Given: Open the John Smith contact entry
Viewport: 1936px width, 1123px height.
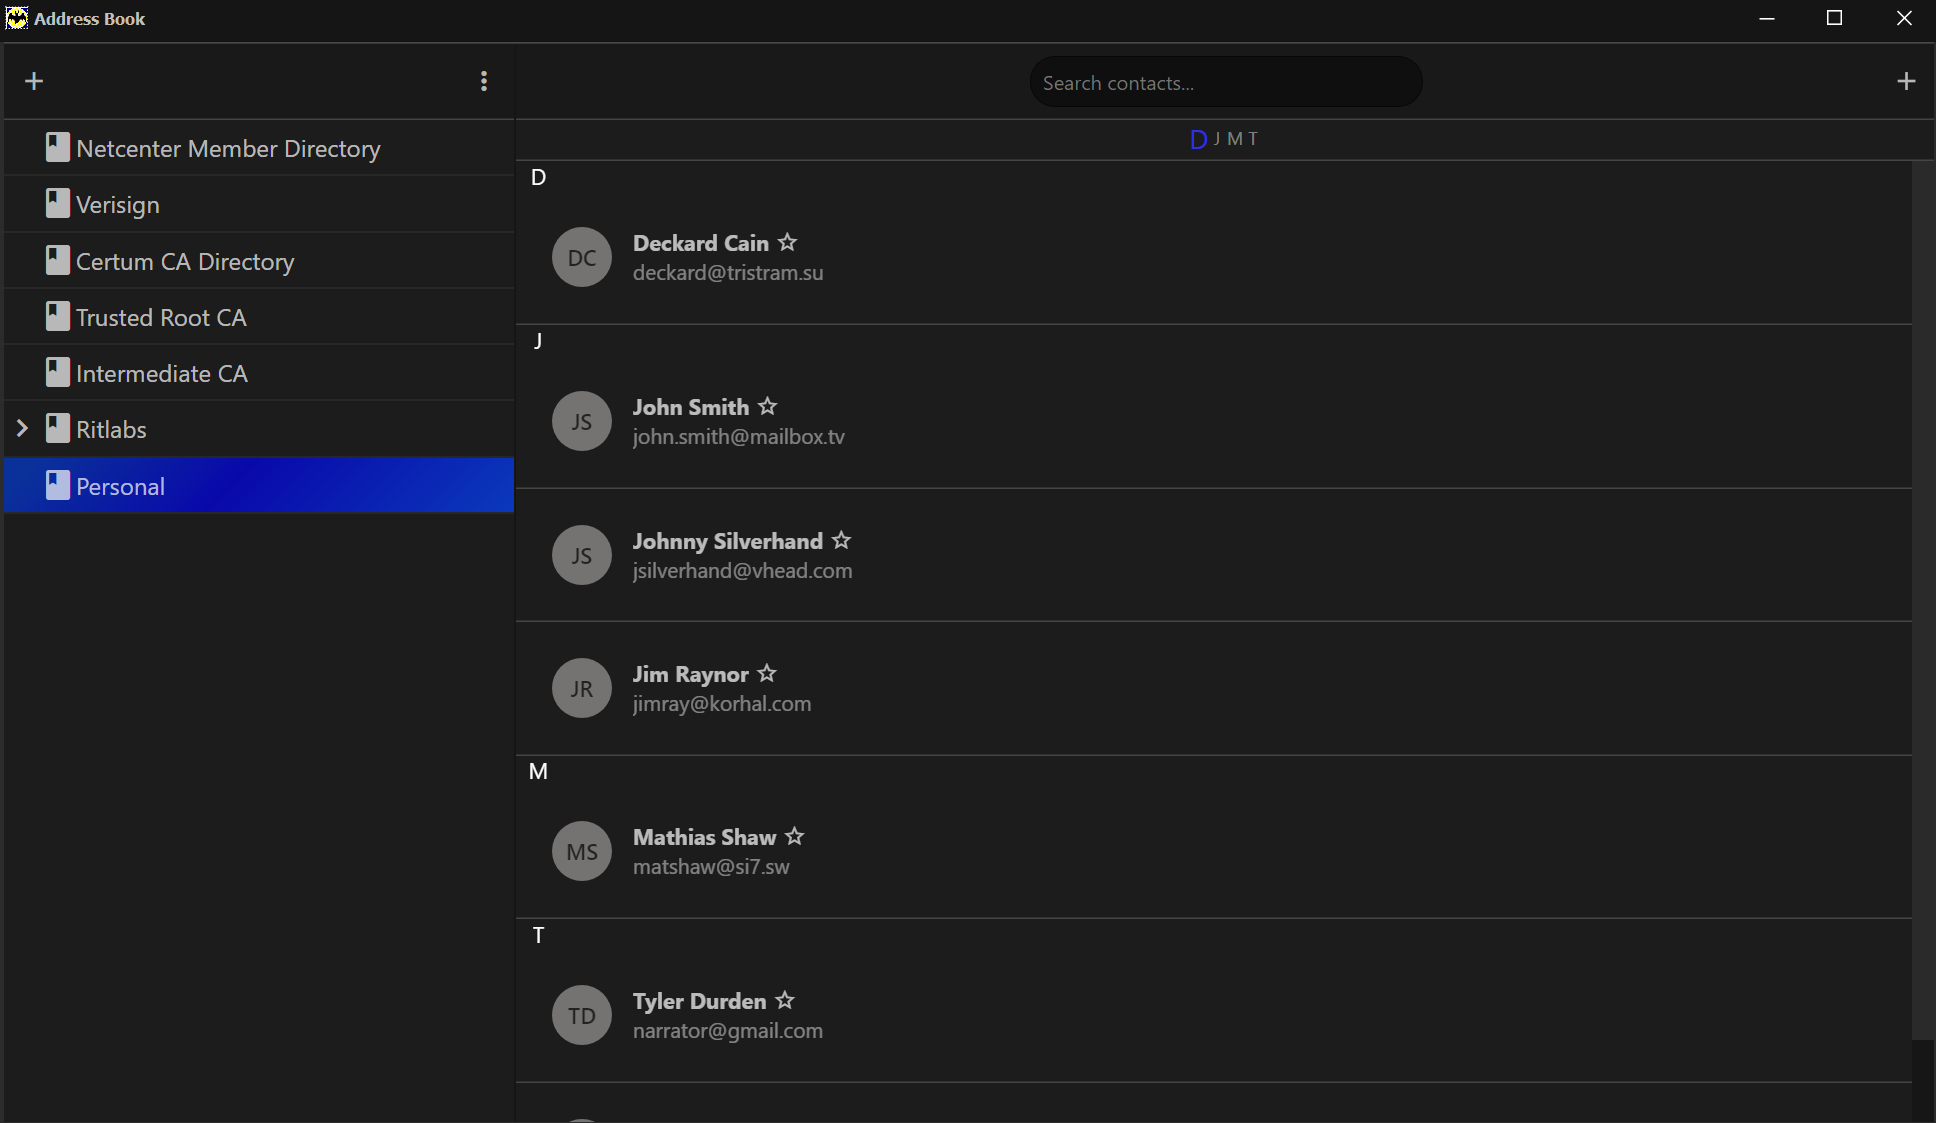Looking at the screenshot, I should tap(1214, 421).
